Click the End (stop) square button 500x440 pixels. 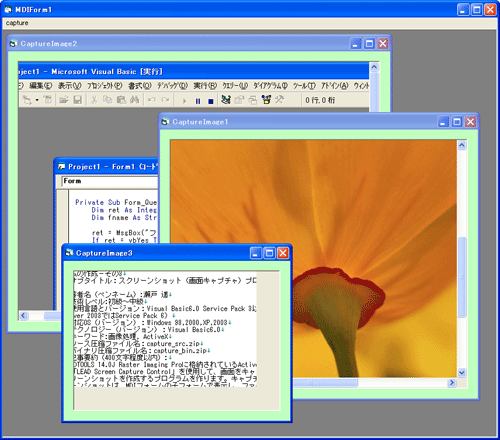tap(211, 101)
